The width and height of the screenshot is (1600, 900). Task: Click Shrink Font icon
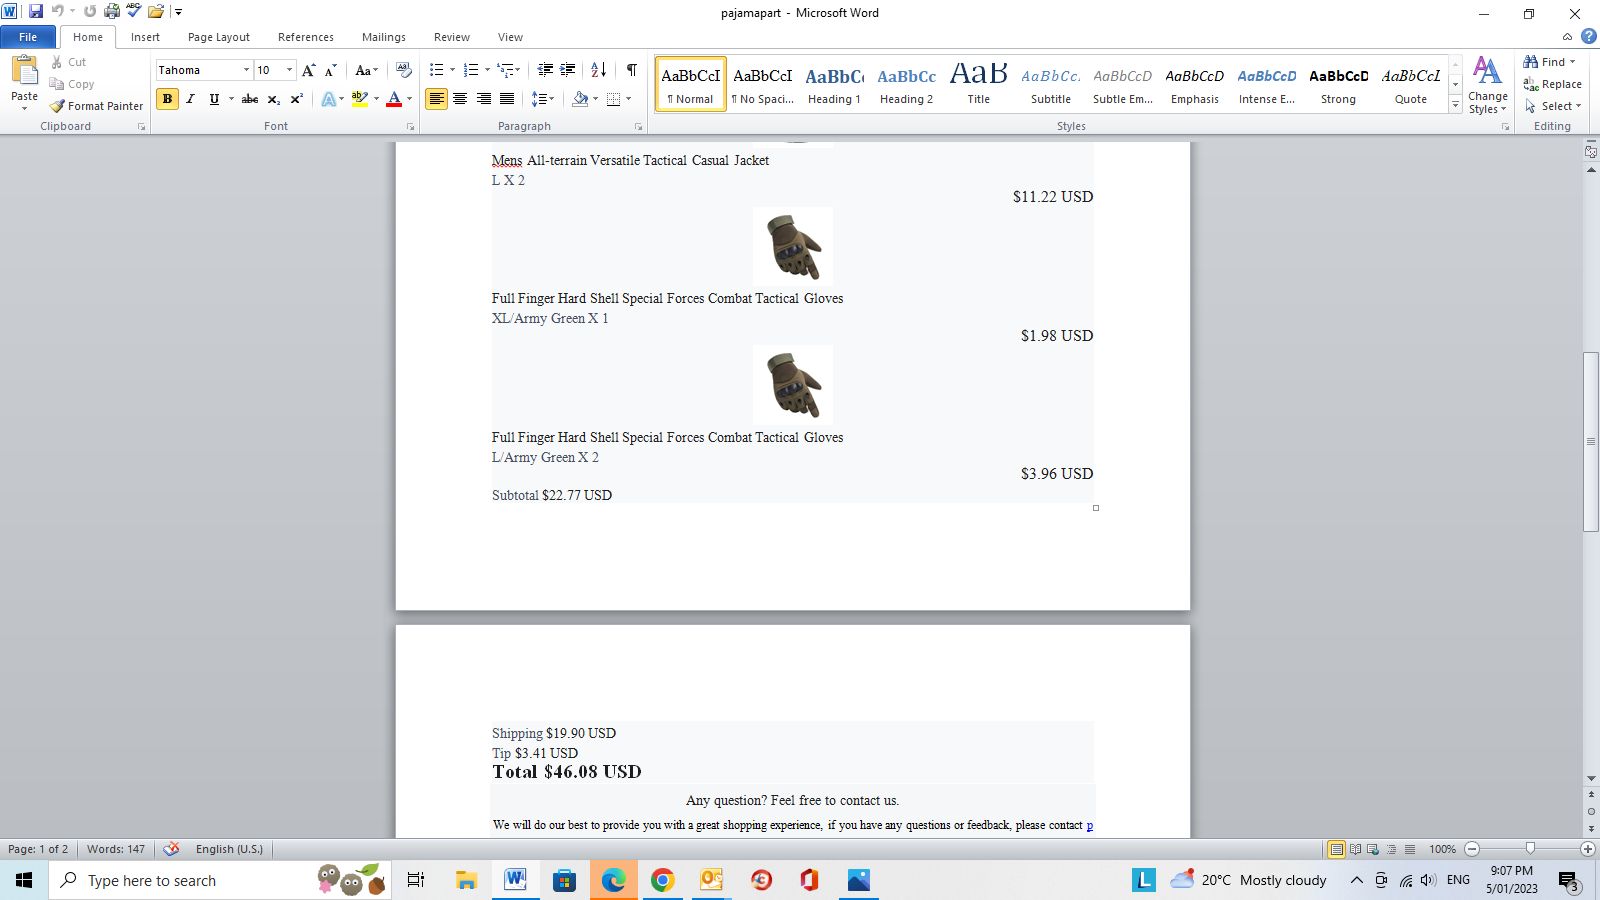[x=330, y=70]
